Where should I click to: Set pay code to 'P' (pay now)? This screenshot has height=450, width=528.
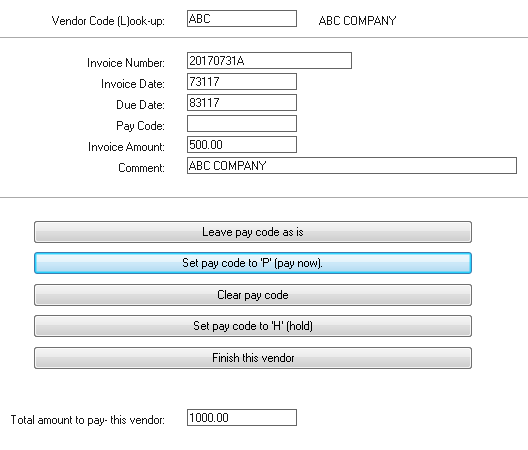[x=253, y=263]
